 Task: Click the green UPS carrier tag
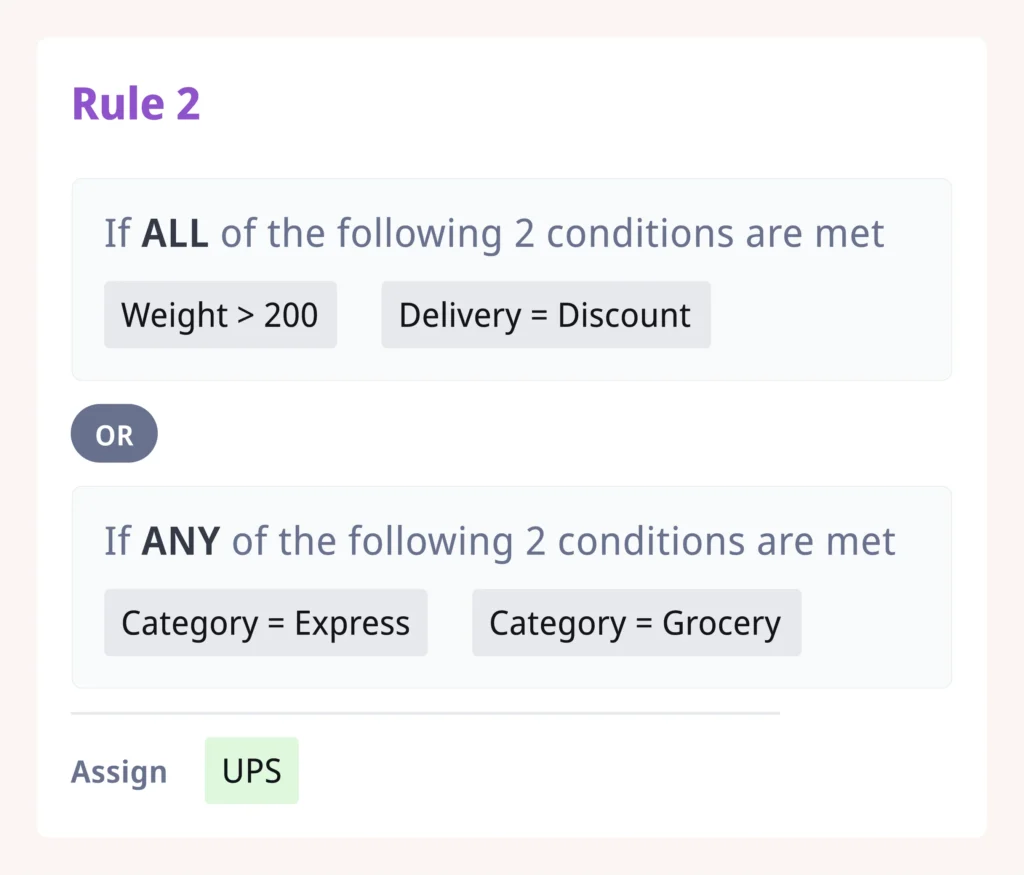[x=252, y=771]
